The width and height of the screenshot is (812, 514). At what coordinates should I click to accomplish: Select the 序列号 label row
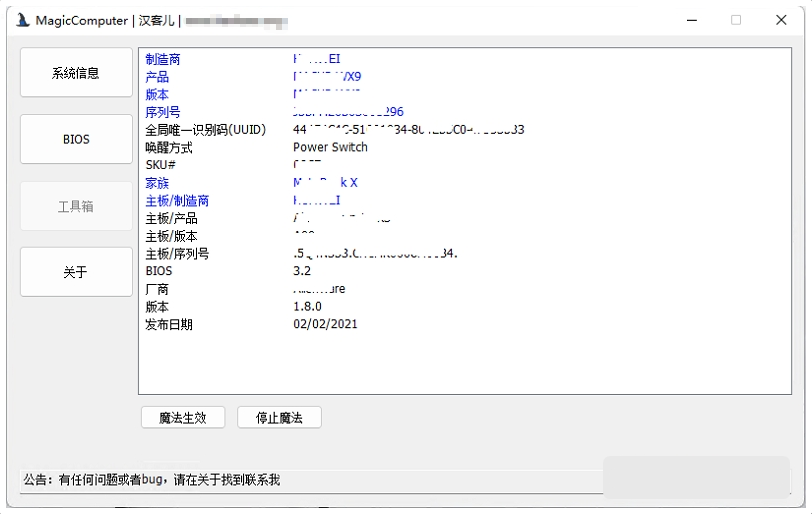[163, 112]
